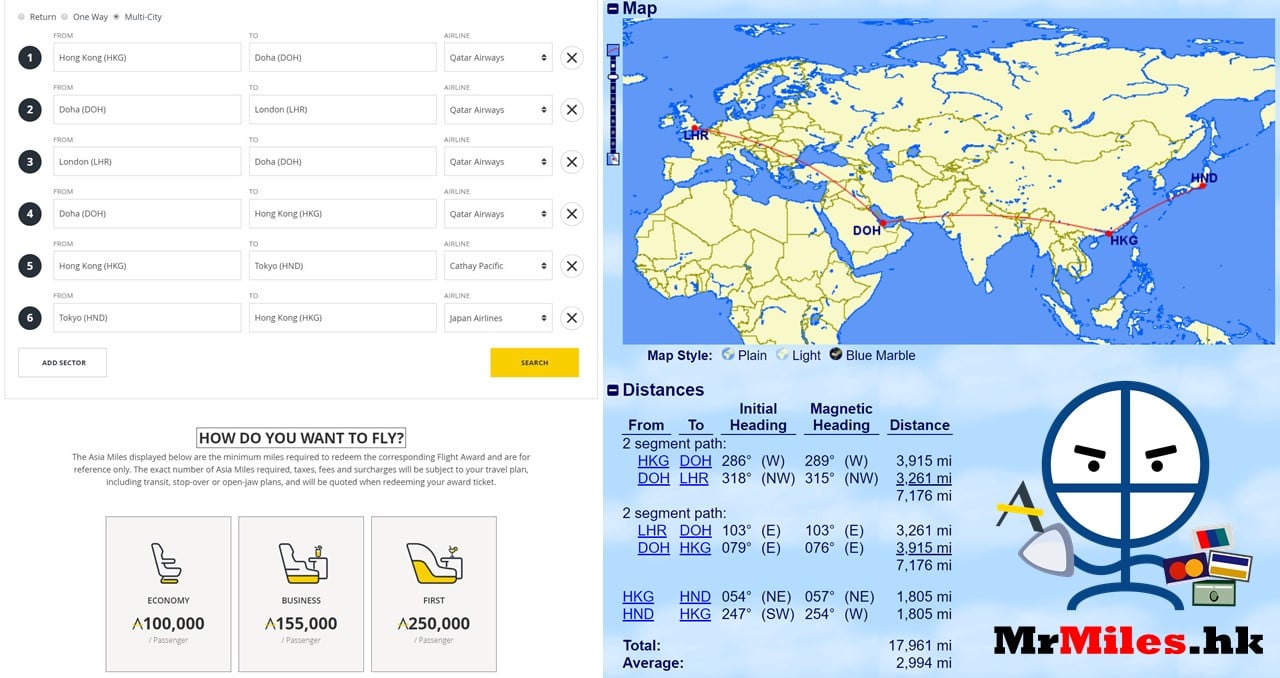The height and width of the screenshot is (678, 1280).
Task: Open the Cathay Pacific airline dropdown
Action: tap(498, 266)
